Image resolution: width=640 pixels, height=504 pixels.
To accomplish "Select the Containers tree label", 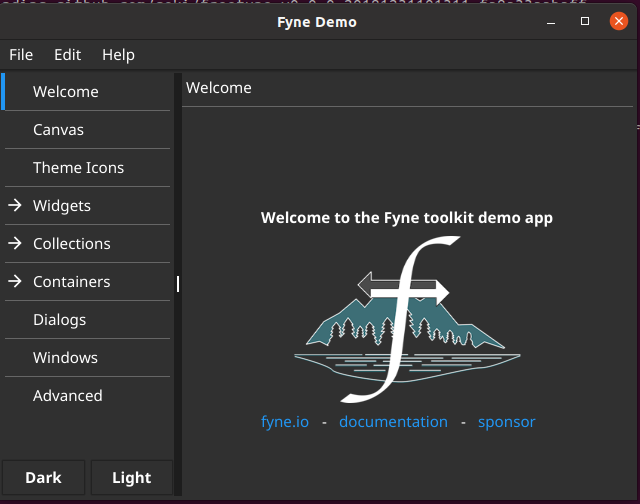I will click(71, 282).
